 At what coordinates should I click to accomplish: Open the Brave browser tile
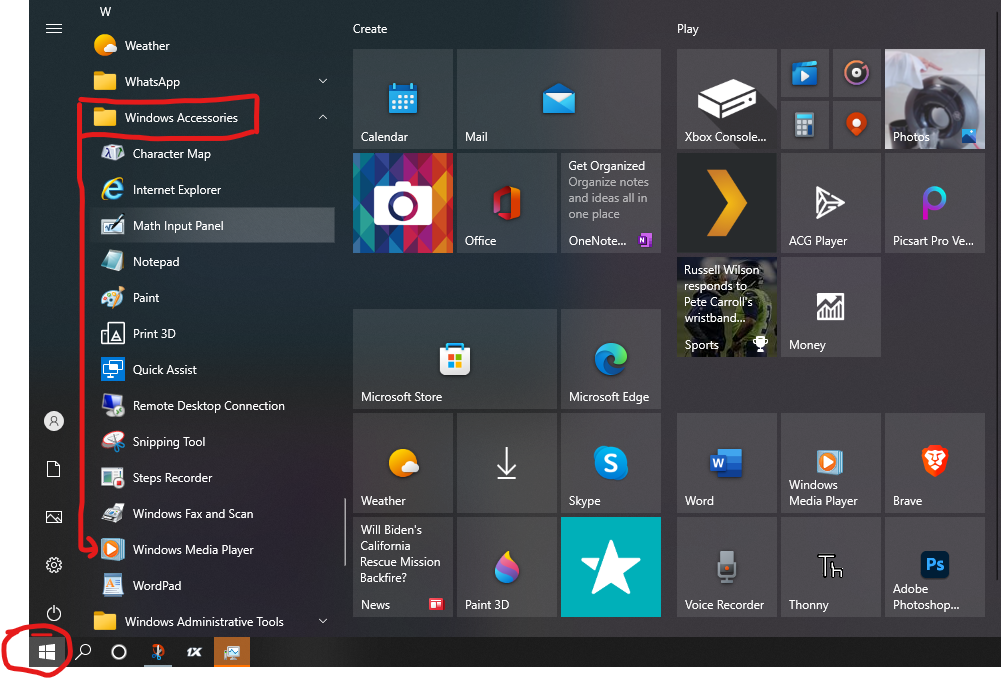coord(935,463)
